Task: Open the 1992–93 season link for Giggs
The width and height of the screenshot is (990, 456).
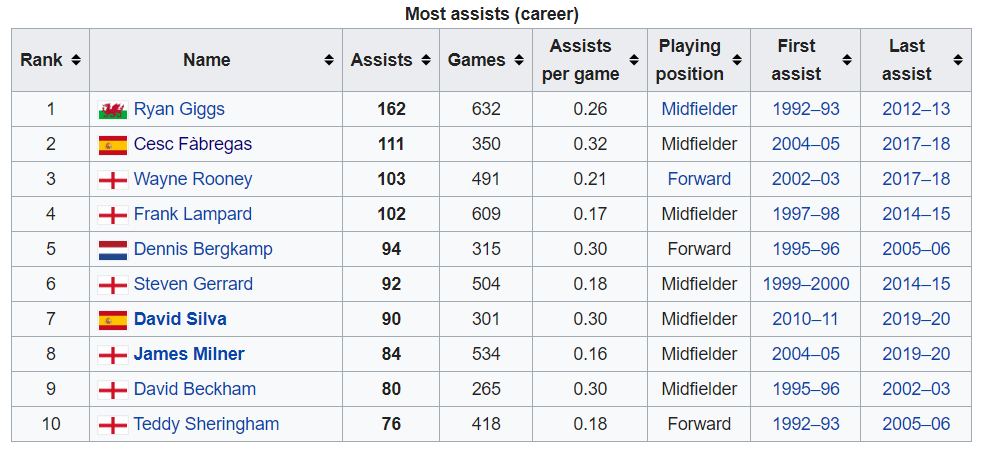Action: coord(806,109)
